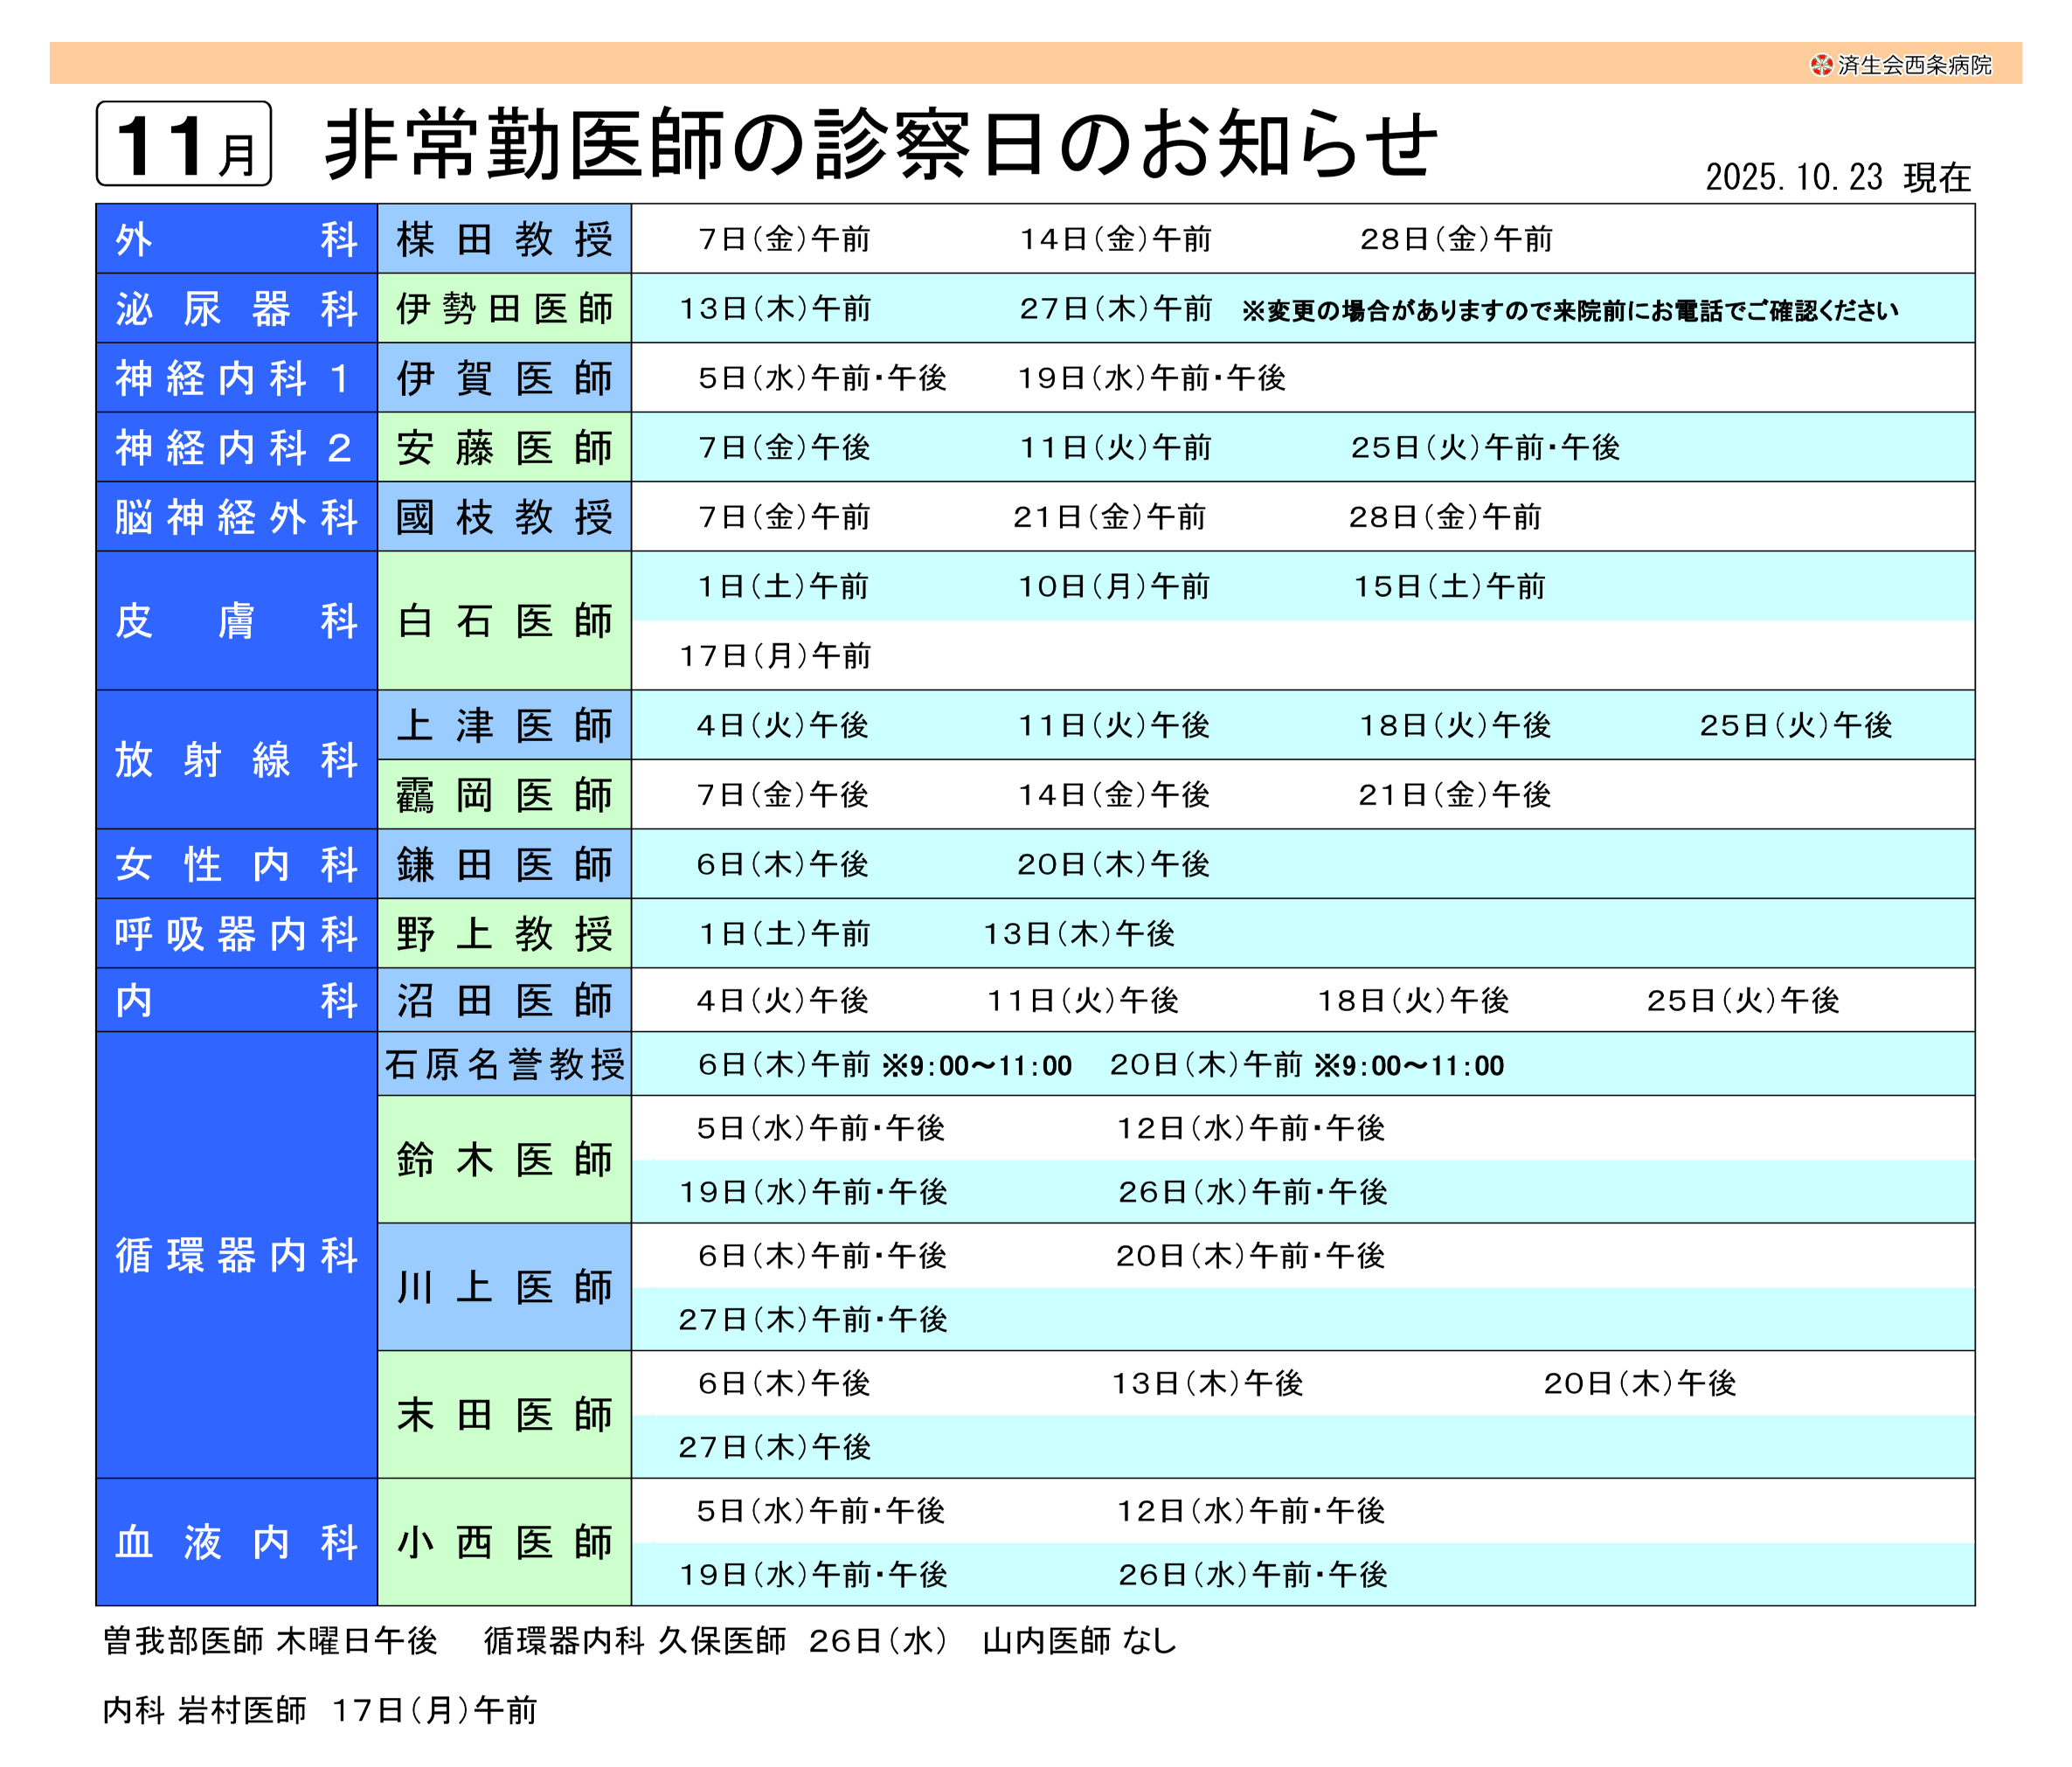This screenshot has width=2072, height=1767.
Task: Click 岩村医師 17日 footer note
Action: tap(320, 1710)
